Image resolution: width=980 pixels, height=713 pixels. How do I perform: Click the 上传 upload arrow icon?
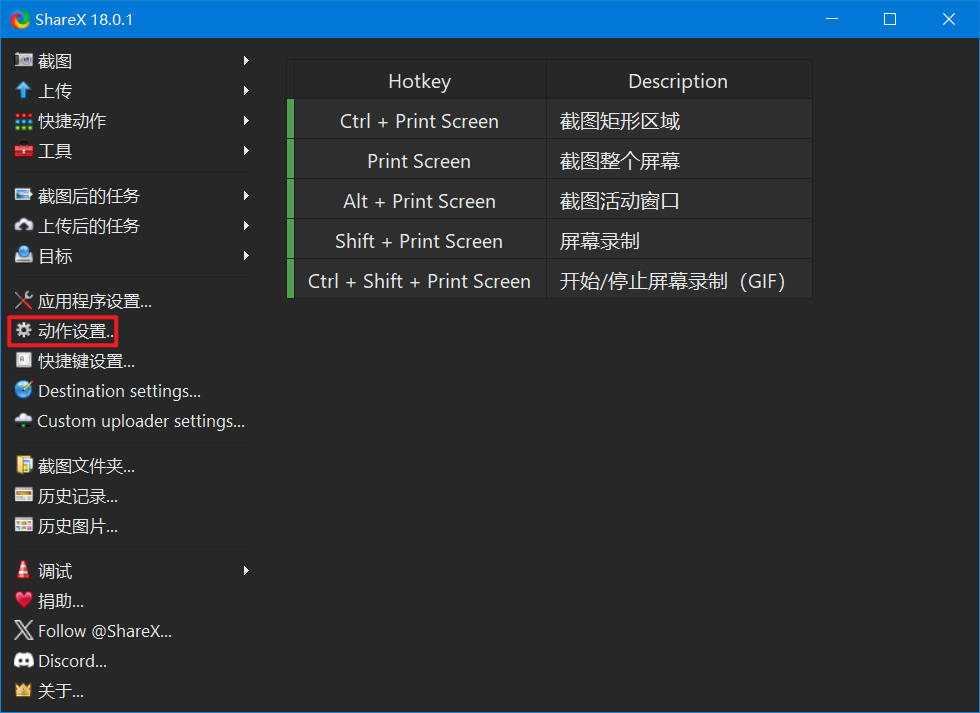point(24,91)
